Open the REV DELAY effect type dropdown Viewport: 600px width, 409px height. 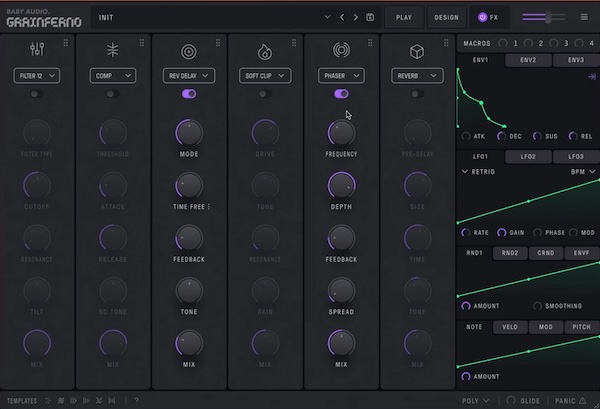point(189,76)
